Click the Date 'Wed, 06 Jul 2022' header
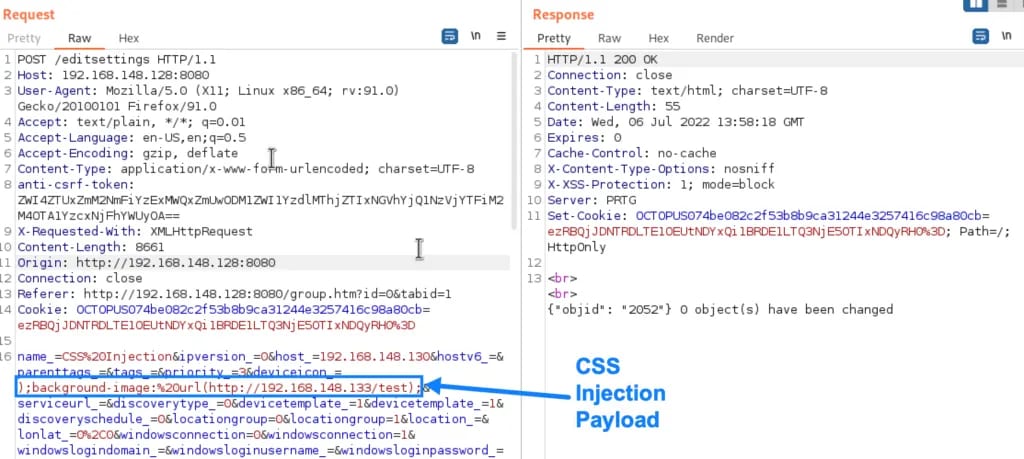This screenshot has height=459, width=1024. (676, 122)
